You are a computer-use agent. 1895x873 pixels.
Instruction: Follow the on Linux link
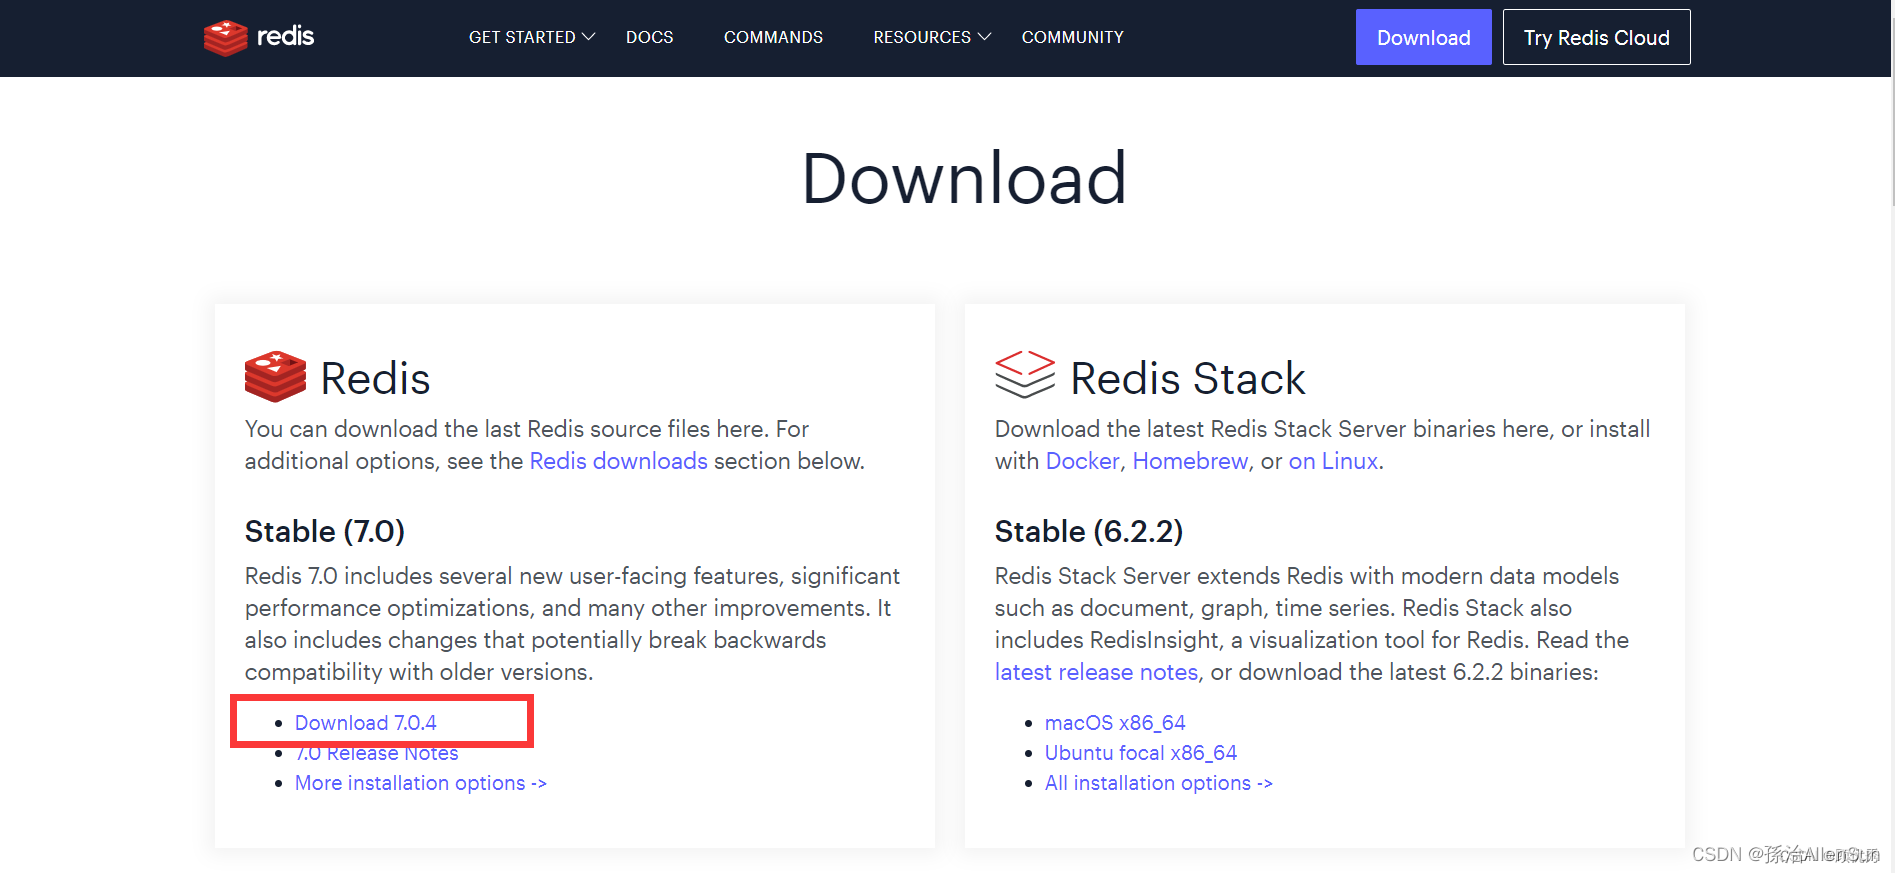(1333, 461)
